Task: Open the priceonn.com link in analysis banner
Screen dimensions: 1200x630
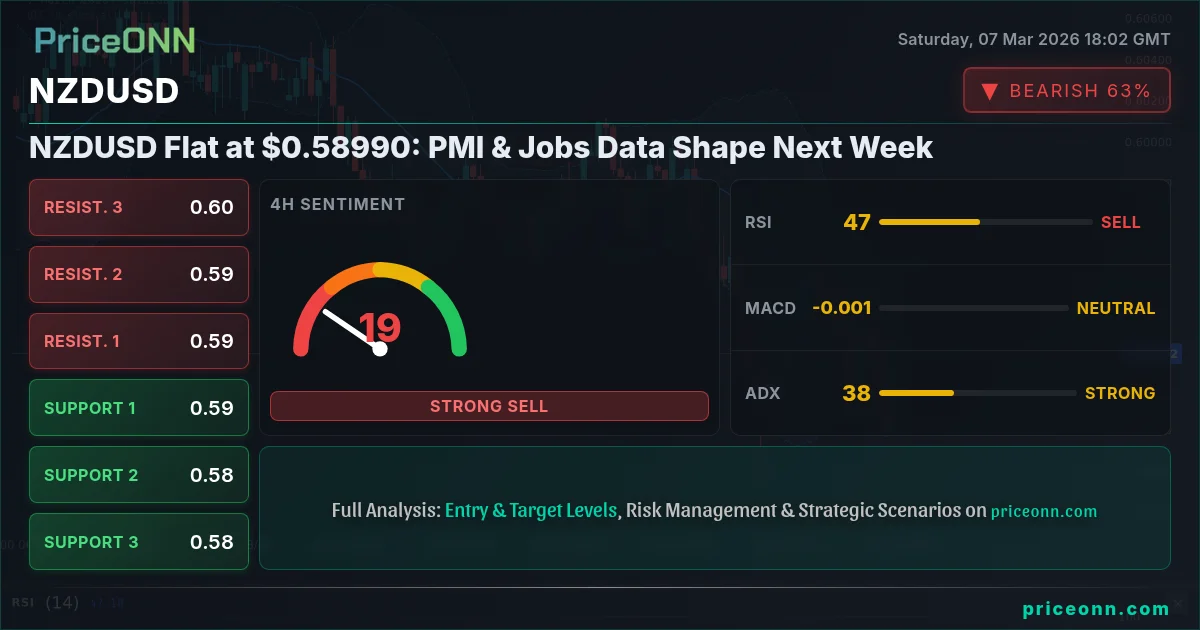Action: click(1044, 511)
